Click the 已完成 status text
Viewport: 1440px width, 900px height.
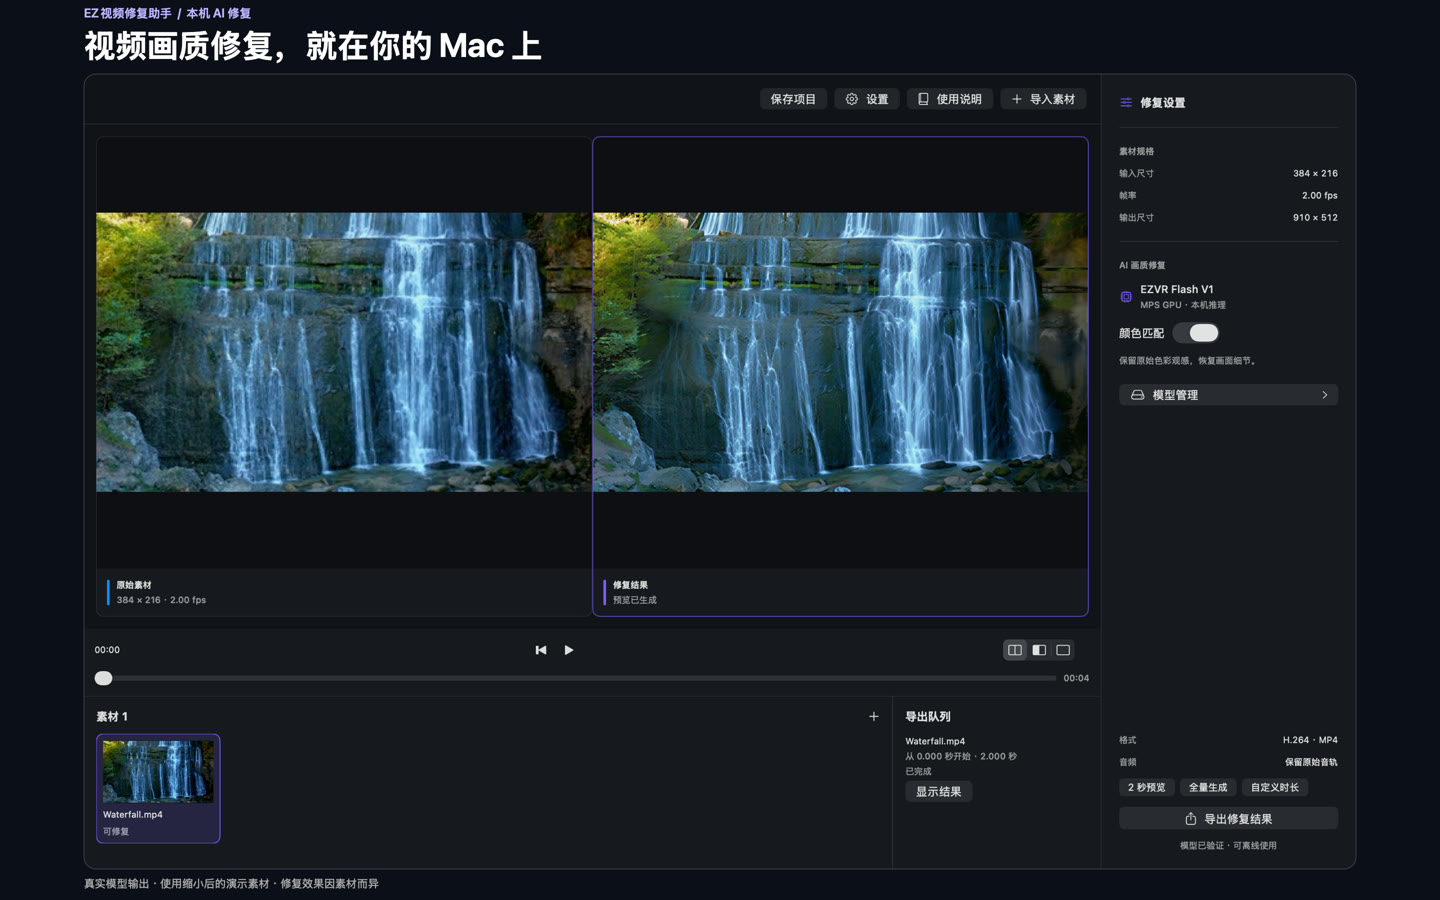[x=918, y=771]
